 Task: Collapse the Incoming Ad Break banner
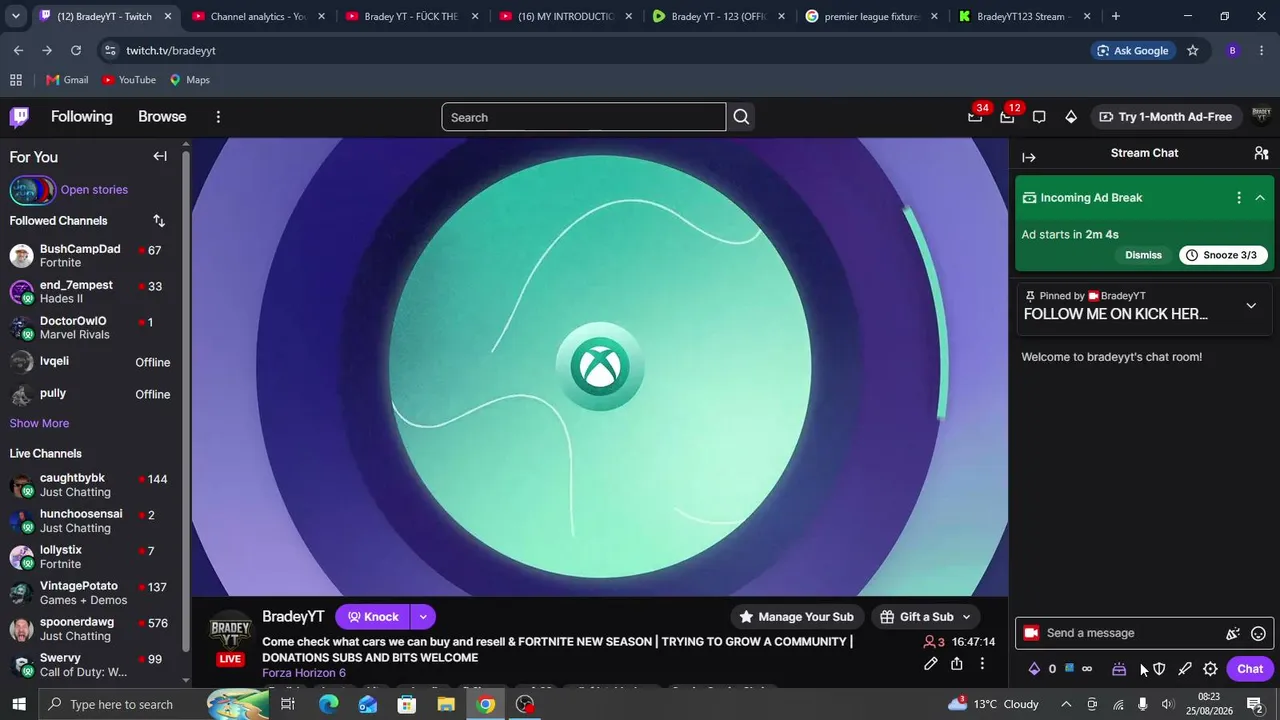(x=1260, y=197)
